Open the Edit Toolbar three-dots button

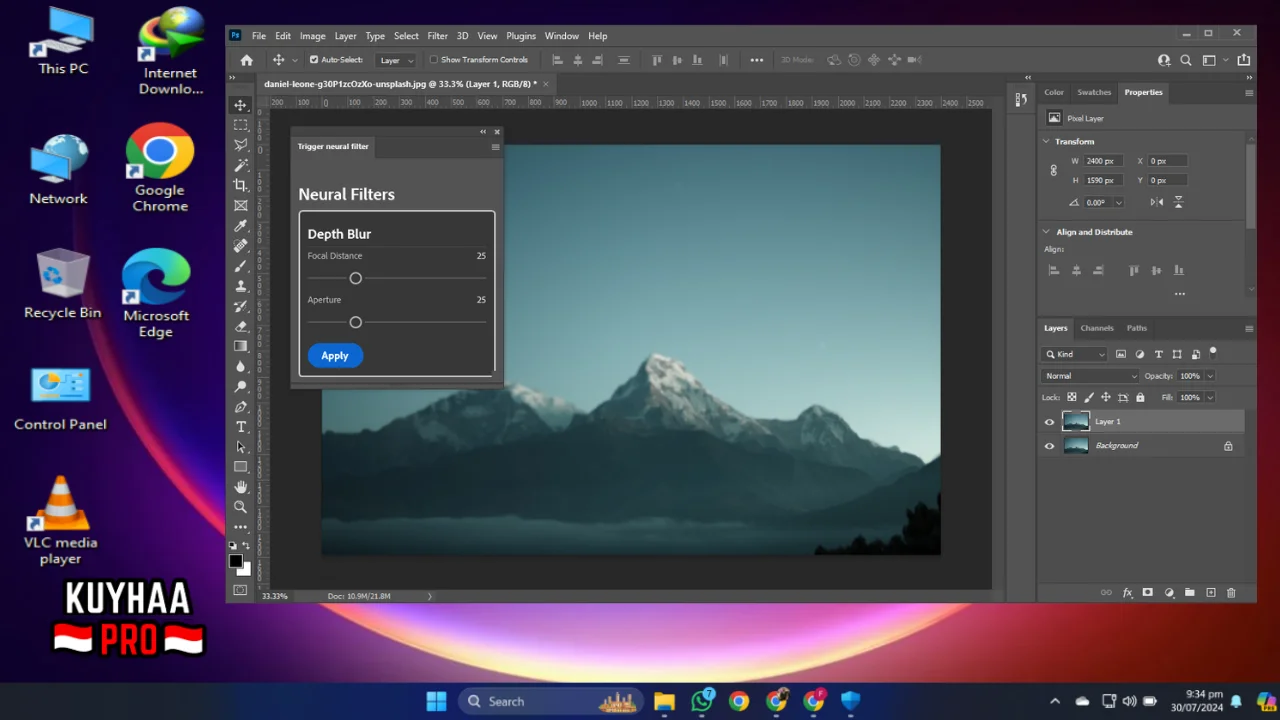click(x=241, y=527)
